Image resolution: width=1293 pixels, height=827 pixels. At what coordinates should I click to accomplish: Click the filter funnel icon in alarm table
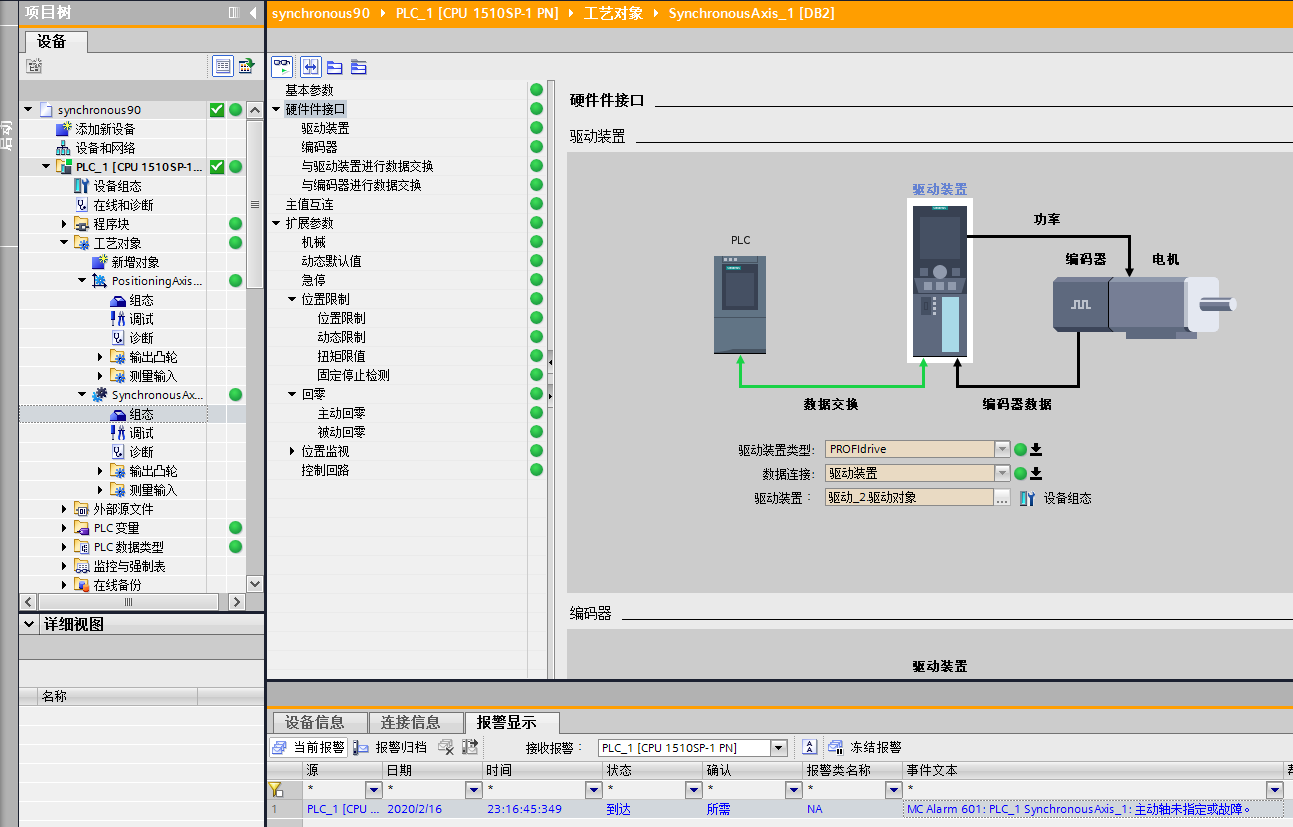click(275, 790)
